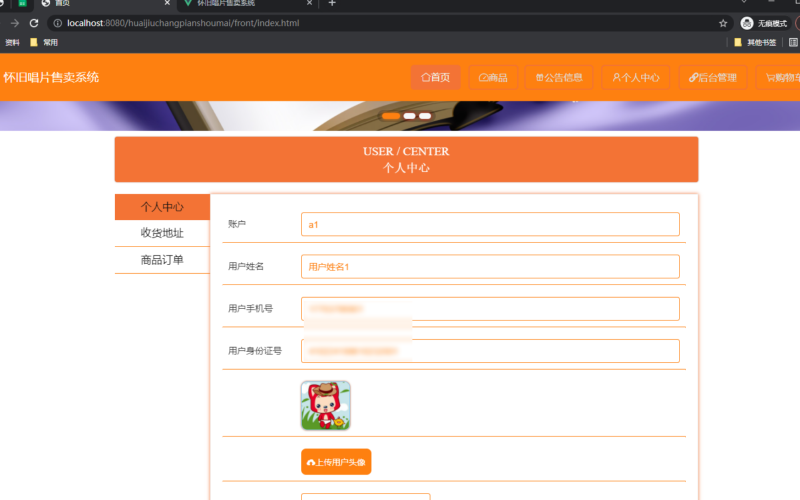Open the 其他书签 bookmarks folder
The height and width of the screenshot is (500, 800).
(756, 42)
